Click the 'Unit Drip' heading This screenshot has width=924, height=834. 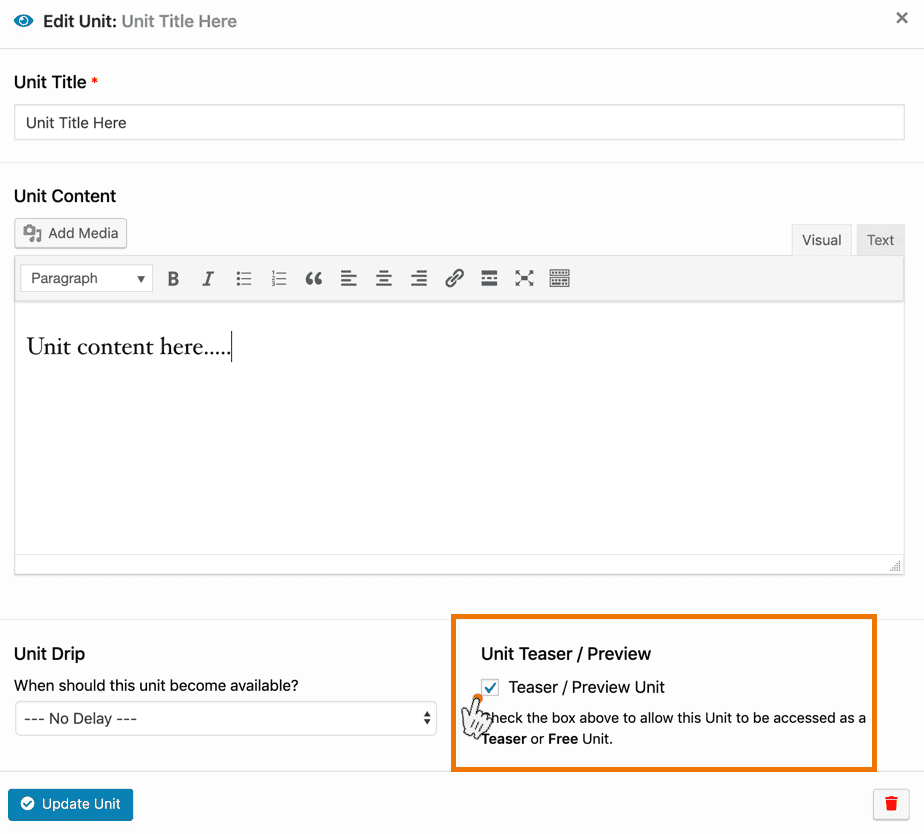pyautogui.click(x=50, y=654)
